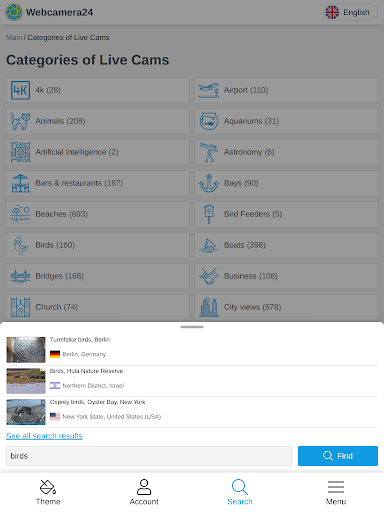Open the Bridges (168) category
Screen dimensions: 384x512
point(98,276)
